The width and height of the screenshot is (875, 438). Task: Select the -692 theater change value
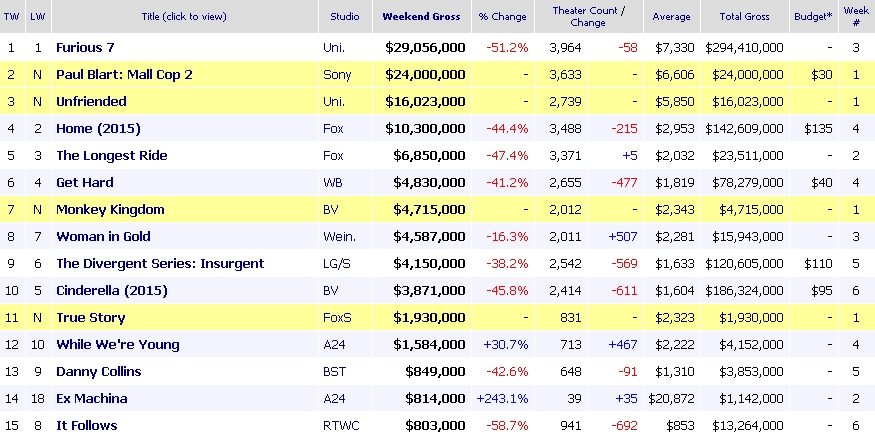624,426
